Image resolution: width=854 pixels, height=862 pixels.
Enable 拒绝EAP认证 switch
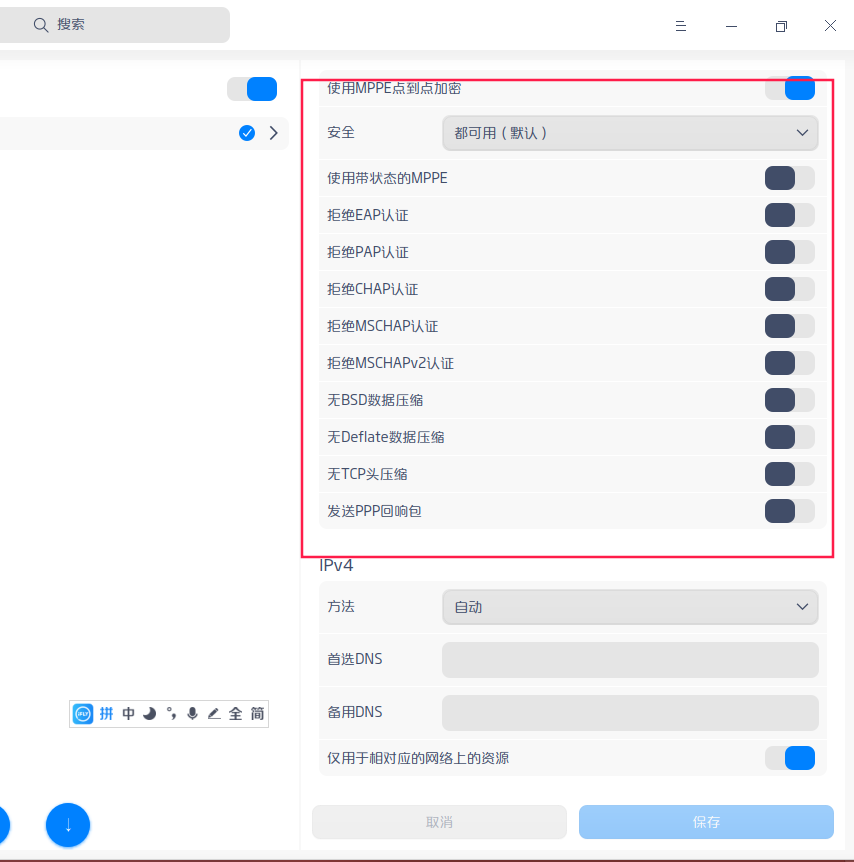790,215
